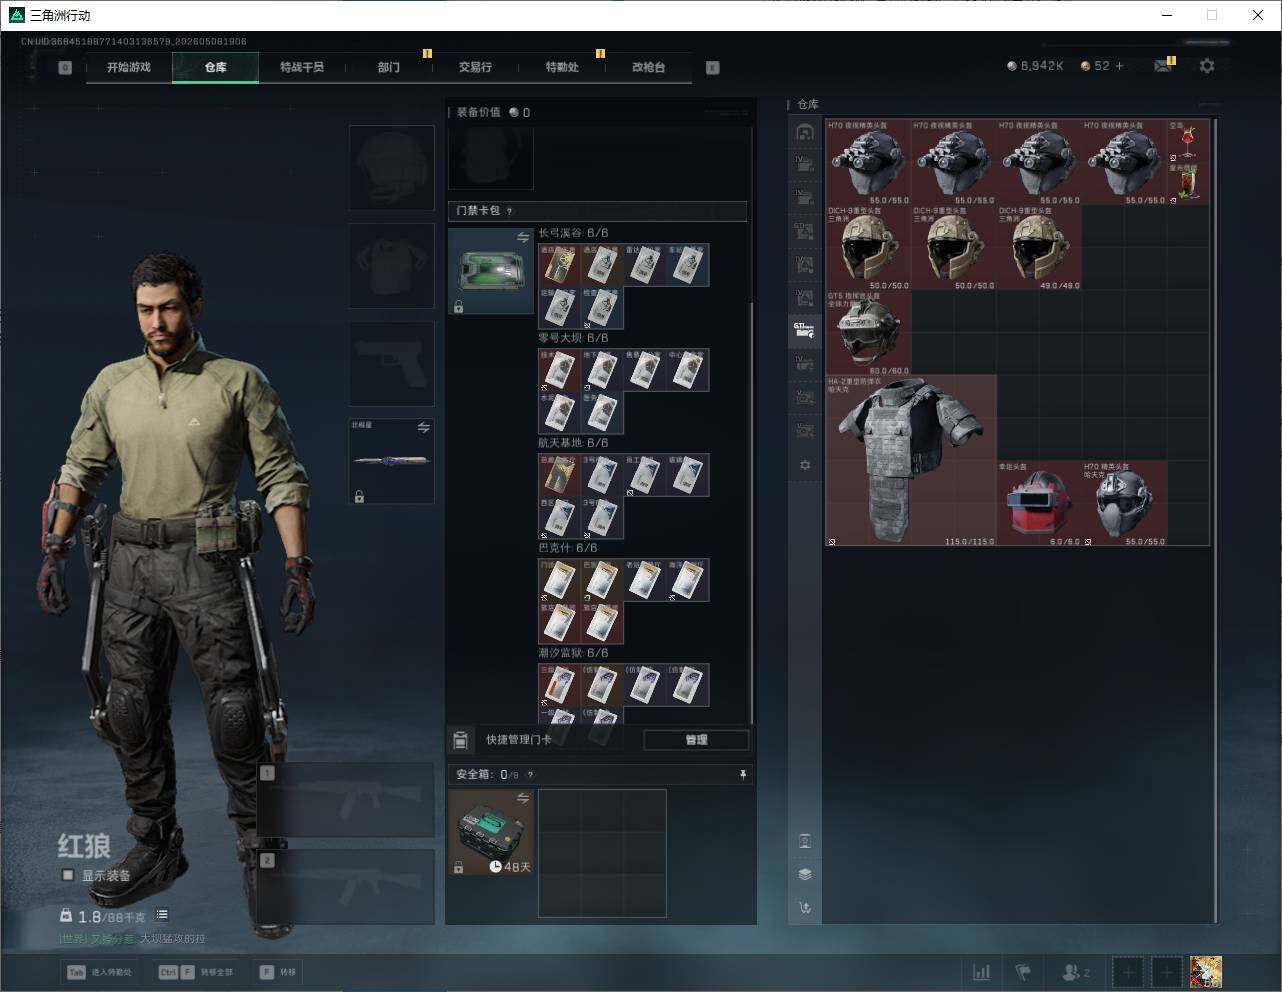This screenshot has width=1282, height=992.
Task: Select the green keycard case item
Action: click(491, 271)
